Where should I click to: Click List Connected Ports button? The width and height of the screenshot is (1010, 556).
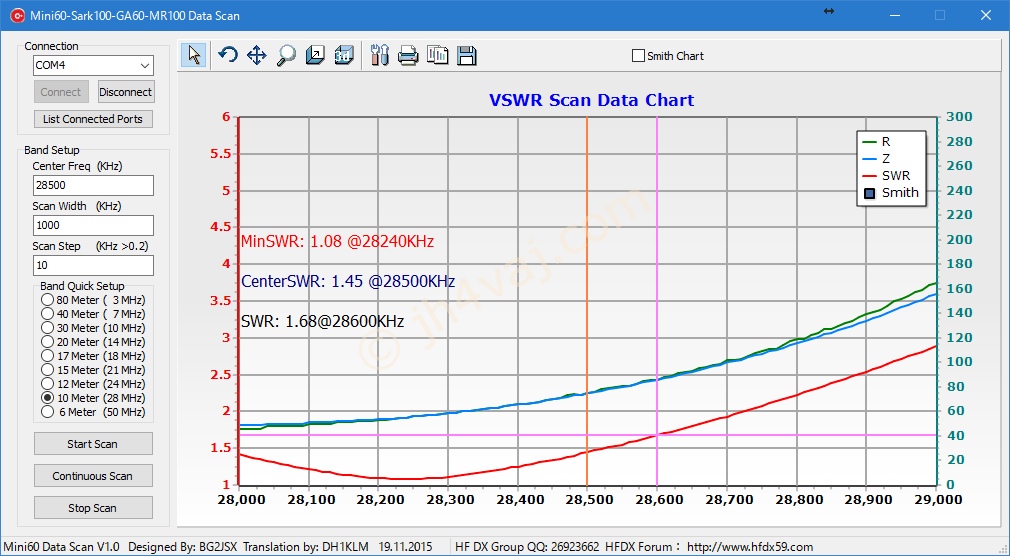pyautogui.click(x=93, y=119)
